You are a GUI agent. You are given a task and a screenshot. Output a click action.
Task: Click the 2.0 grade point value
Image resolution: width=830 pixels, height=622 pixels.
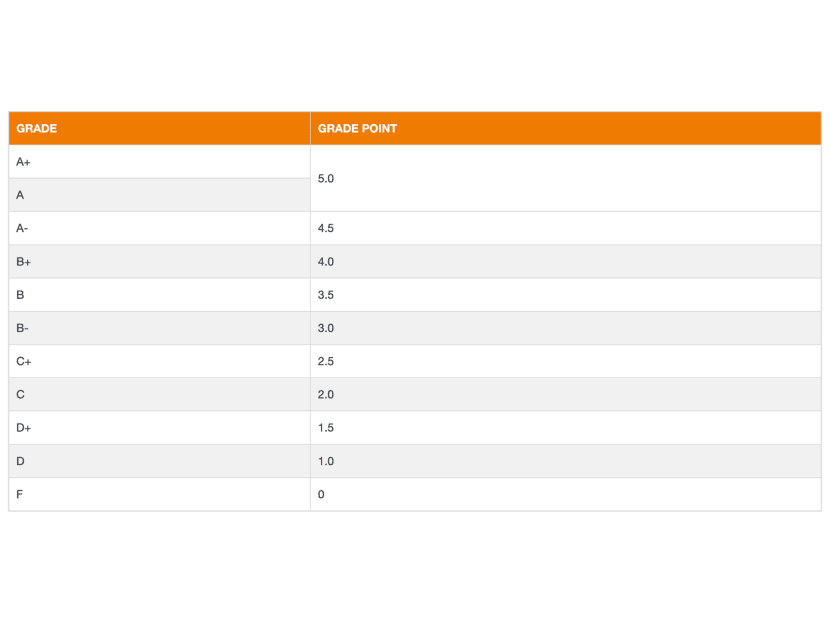(x=326, y=395)
